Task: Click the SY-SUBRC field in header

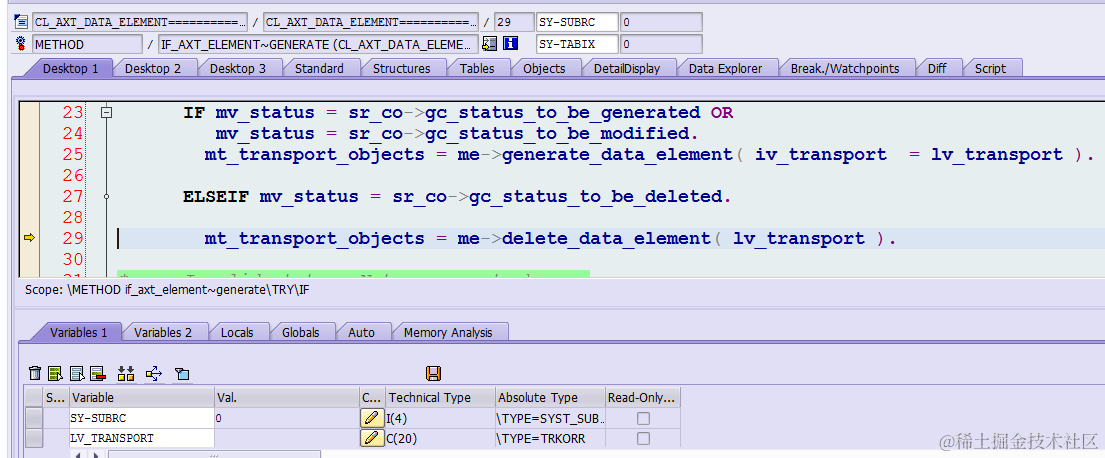Action: (x=577, y=22)
